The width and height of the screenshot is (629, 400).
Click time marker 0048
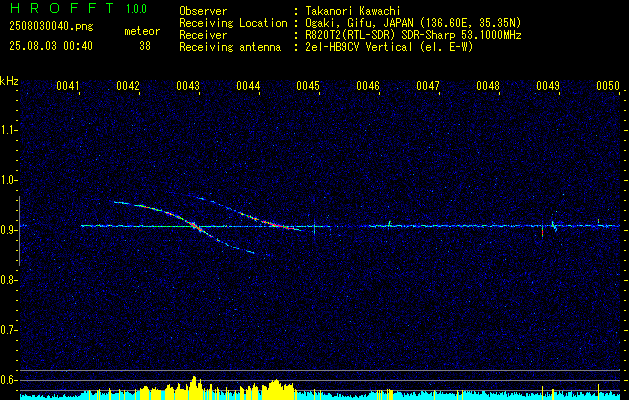point(488,86)
